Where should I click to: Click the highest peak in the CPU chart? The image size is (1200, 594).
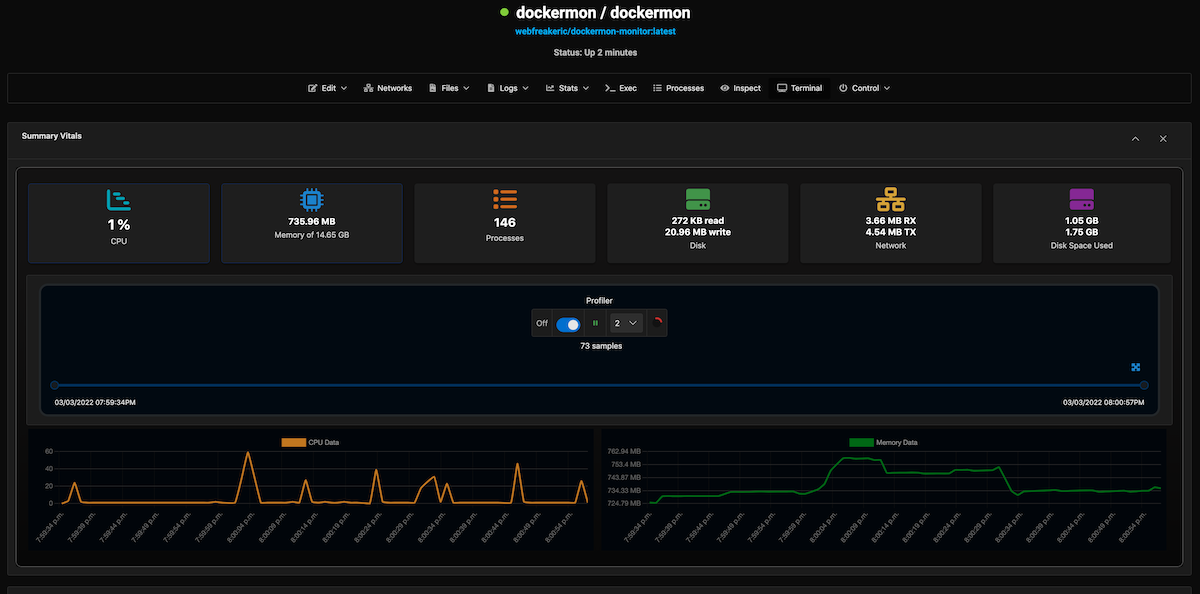[247, 453]
